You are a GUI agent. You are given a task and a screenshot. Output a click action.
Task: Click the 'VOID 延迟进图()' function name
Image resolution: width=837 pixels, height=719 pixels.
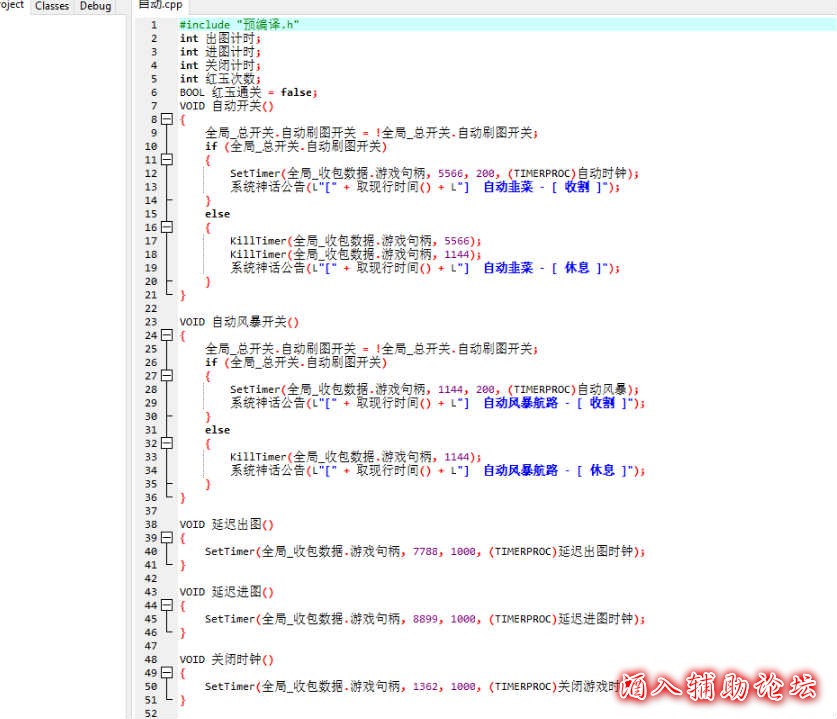(x=226, y=592)
